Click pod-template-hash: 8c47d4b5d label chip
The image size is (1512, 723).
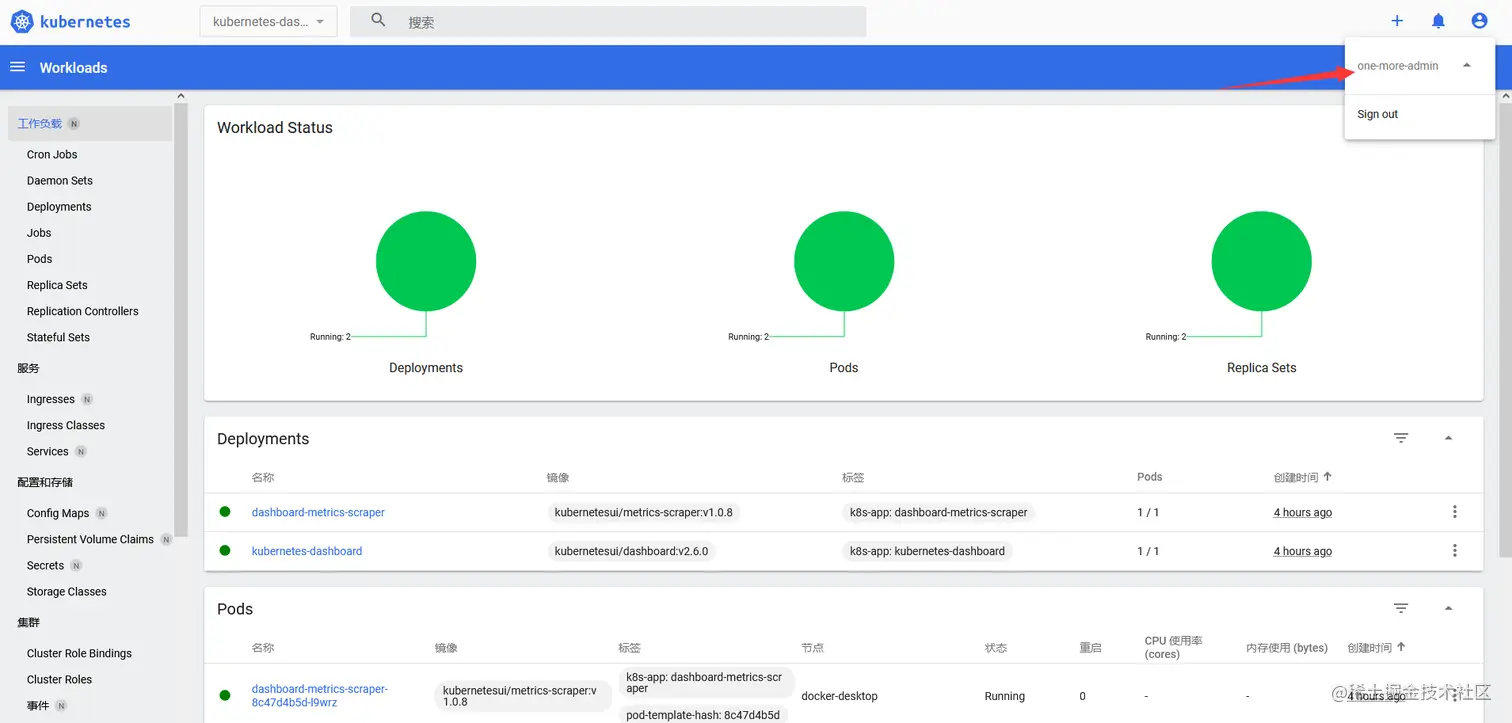[x=703, y=715]
